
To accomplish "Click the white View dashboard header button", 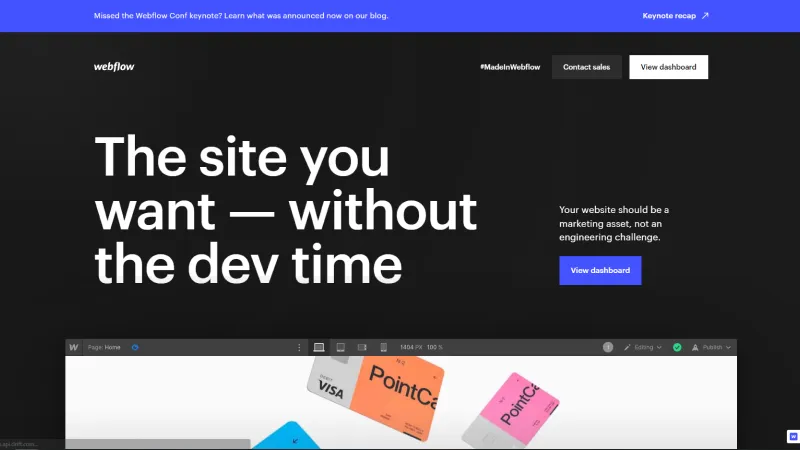I will (x=668, y=67).
